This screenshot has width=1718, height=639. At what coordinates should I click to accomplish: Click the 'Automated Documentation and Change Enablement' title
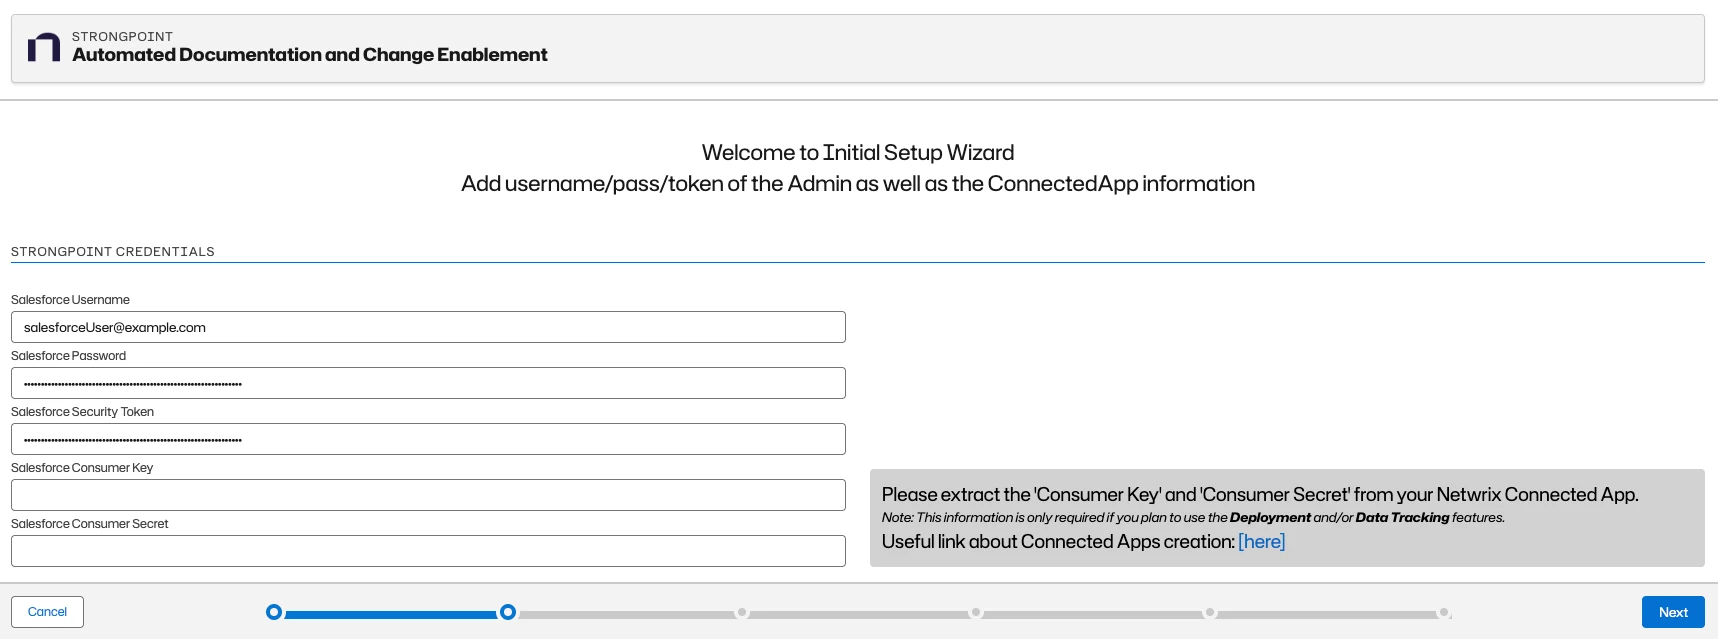[x=310, y=55]
